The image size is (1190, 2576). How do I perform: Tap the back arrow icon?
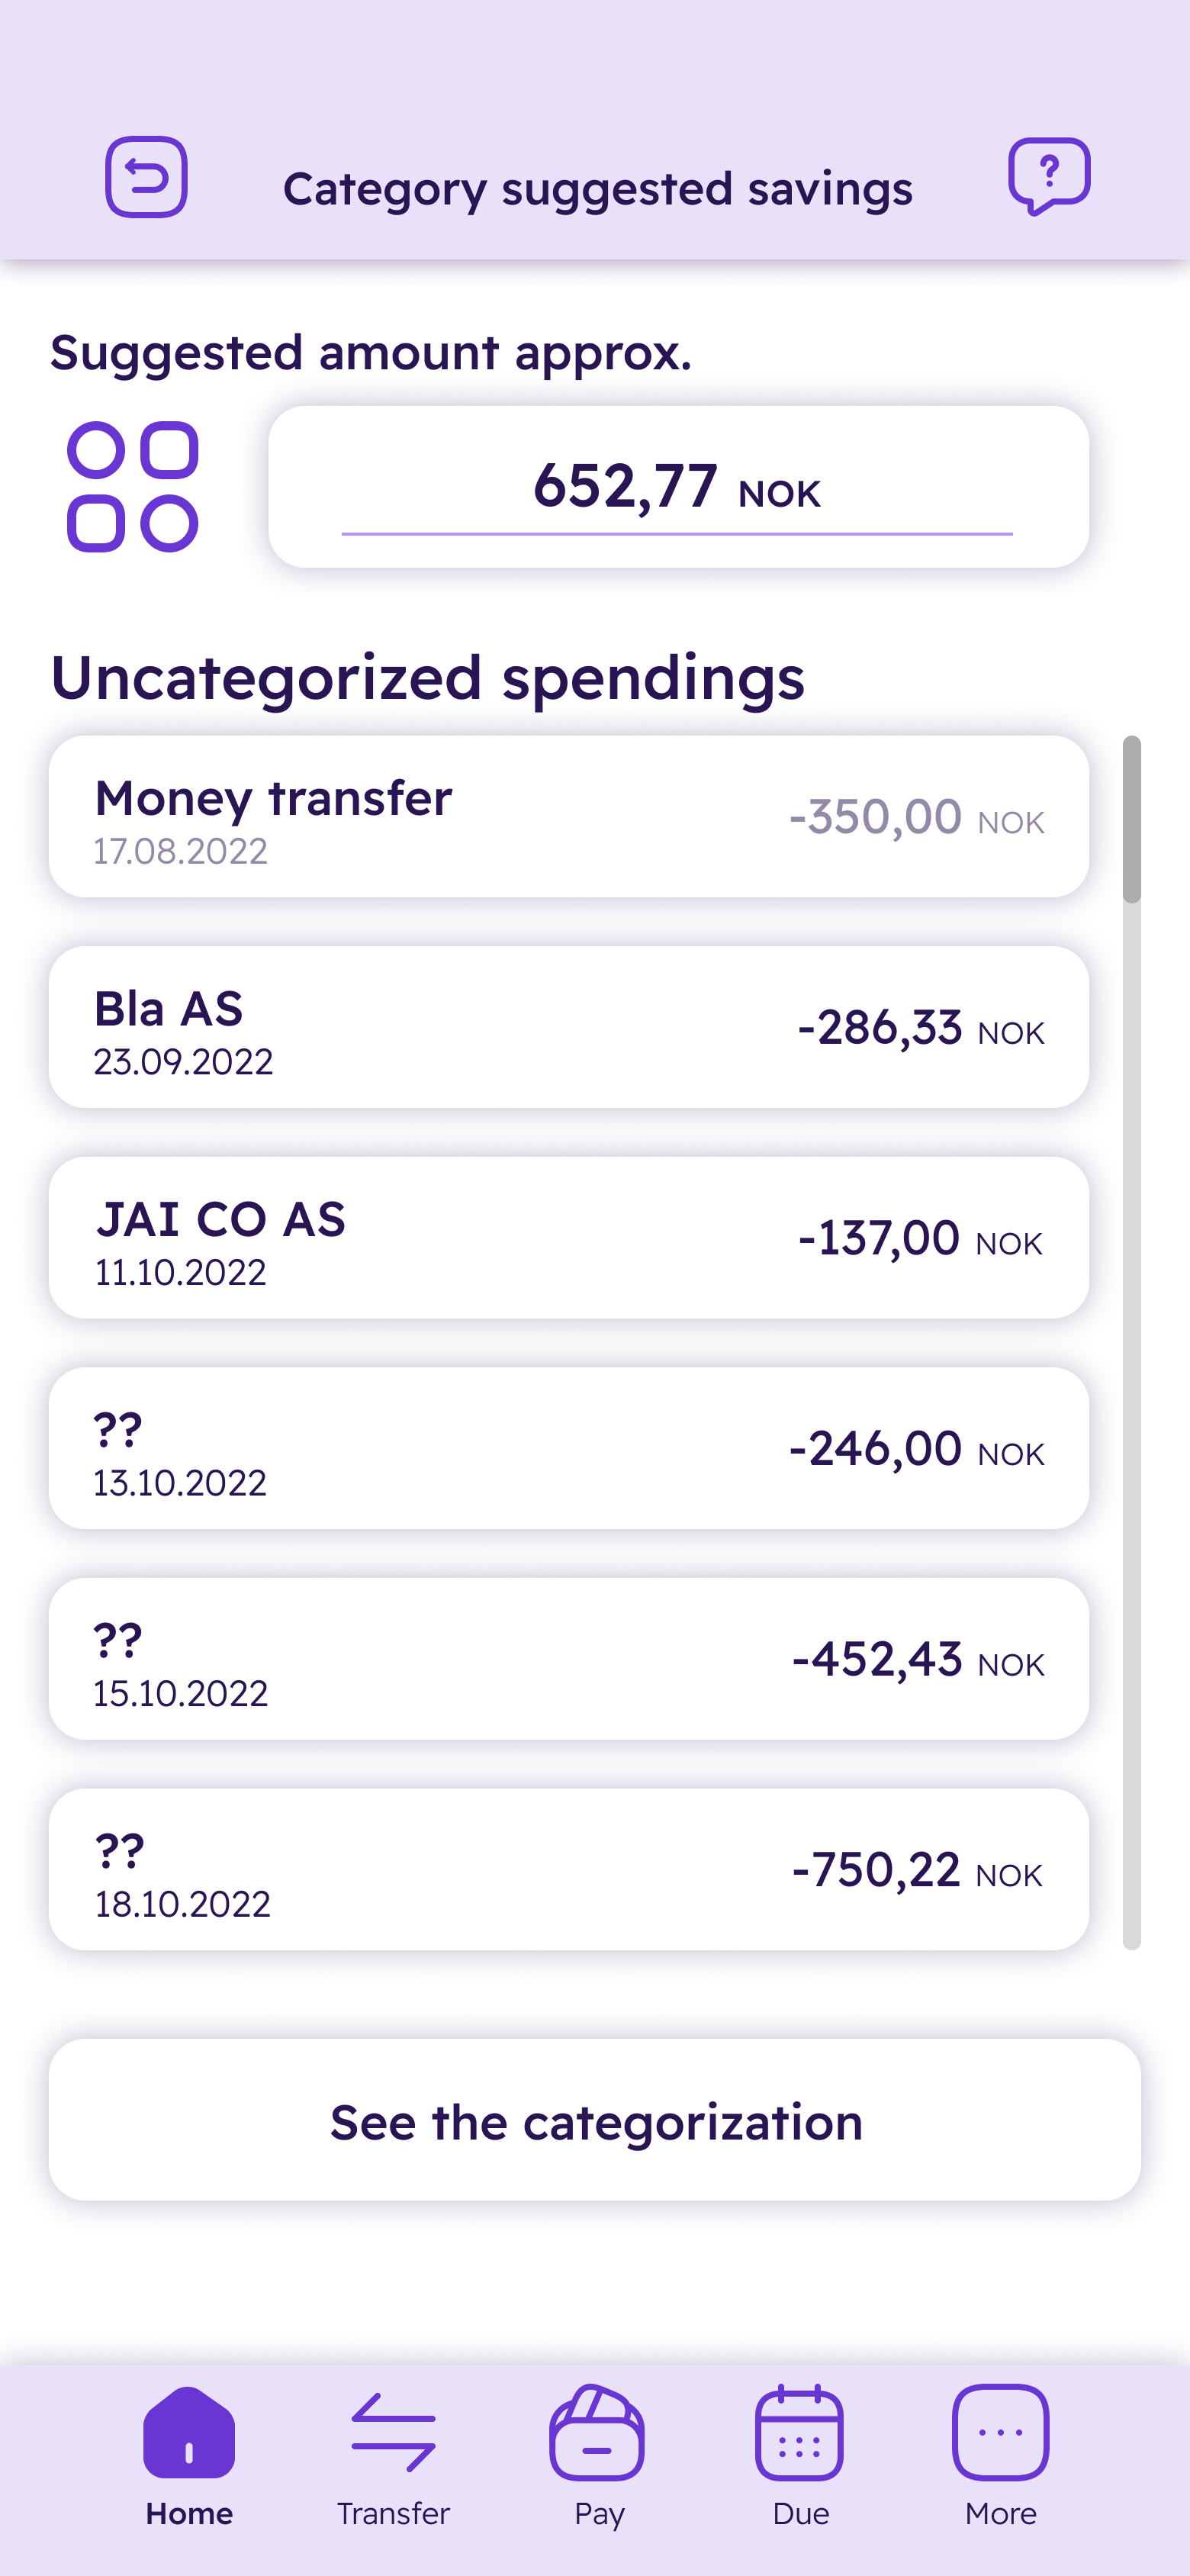[x=146, y=177]
